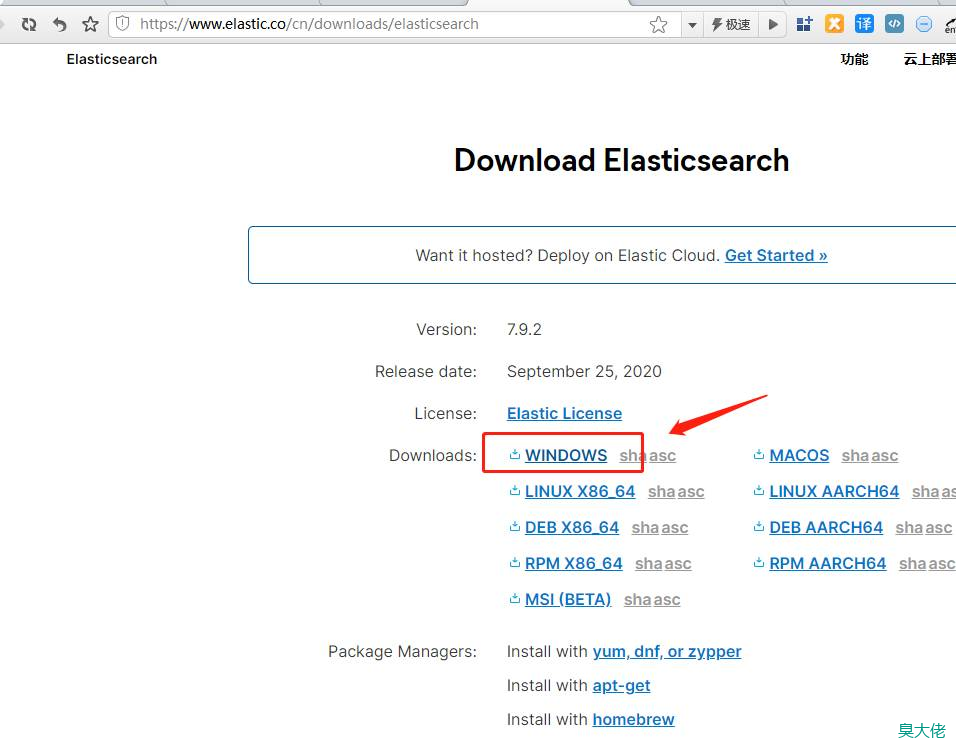Open the sha checksum for DEB AARCH64
Screen dimensions: 956x749
(909, 528)
